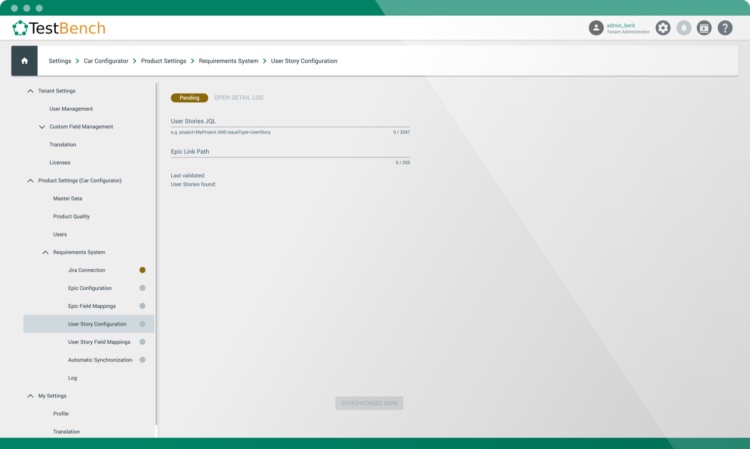
Task: Click Requirements System breadcrumb link
Action: point(228,61)
